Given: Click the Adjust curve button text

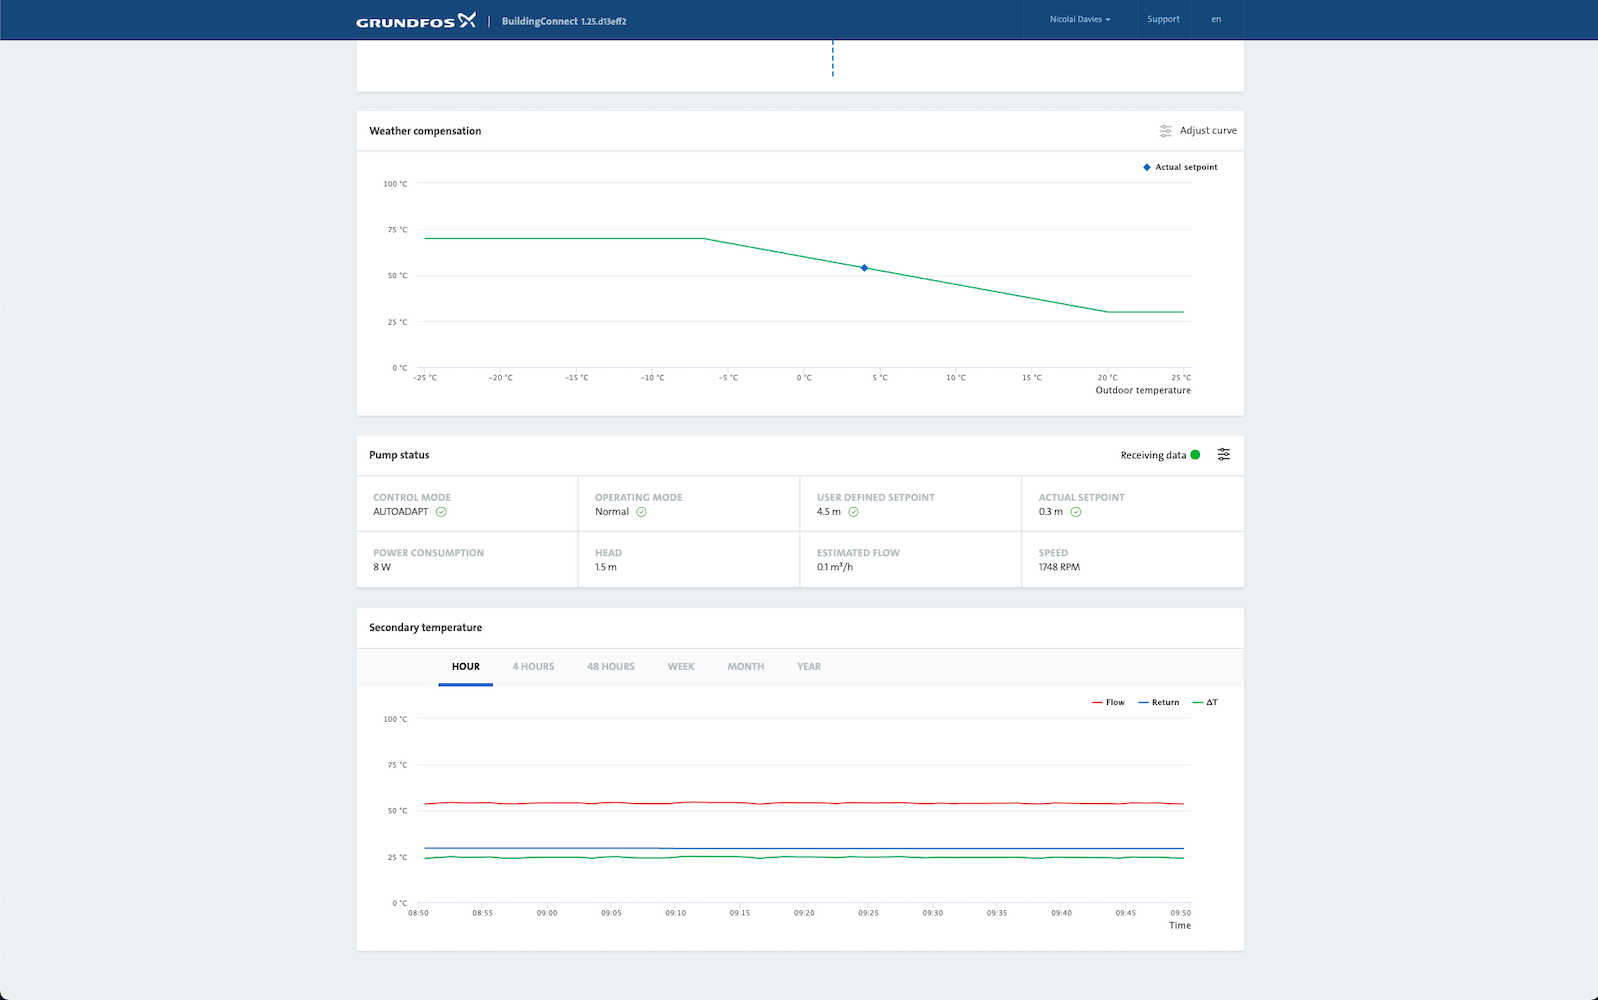Looking at the screenshot, I should [x=1208, y=131].
